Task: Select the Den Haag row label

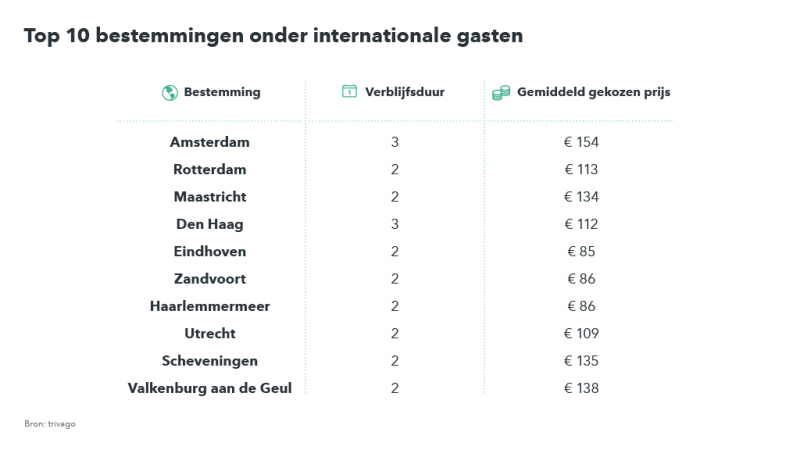Action: pos(210,224)
